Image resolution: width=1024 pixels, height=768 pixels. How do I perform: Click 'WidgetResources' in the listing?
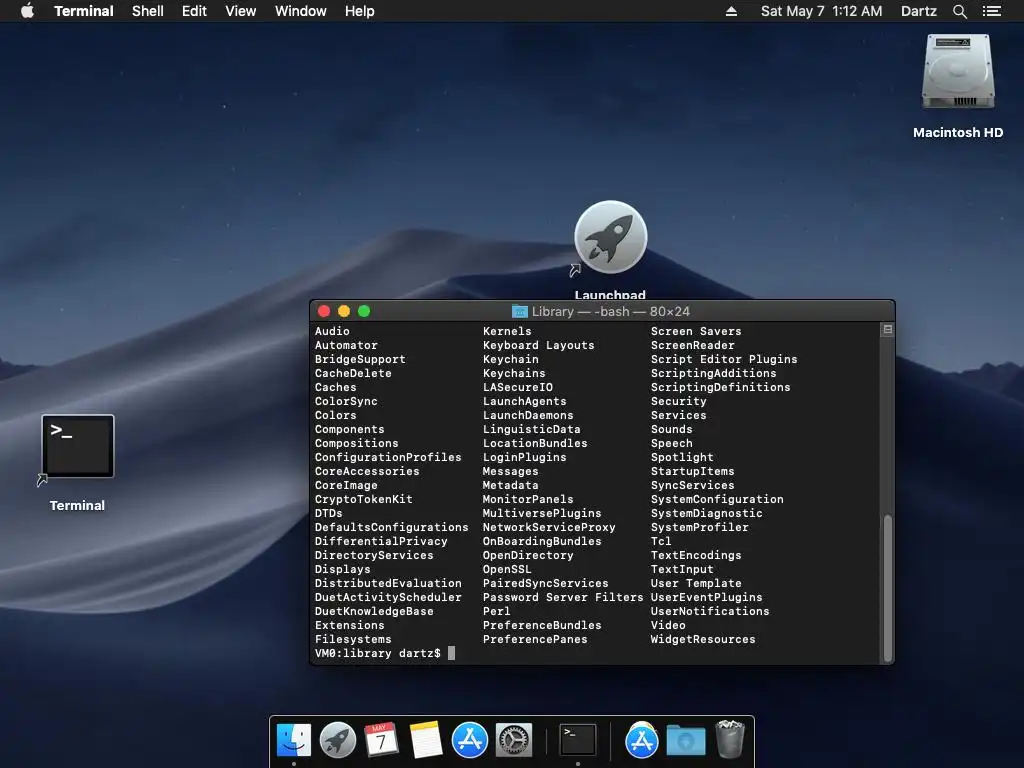click(703, 639)
